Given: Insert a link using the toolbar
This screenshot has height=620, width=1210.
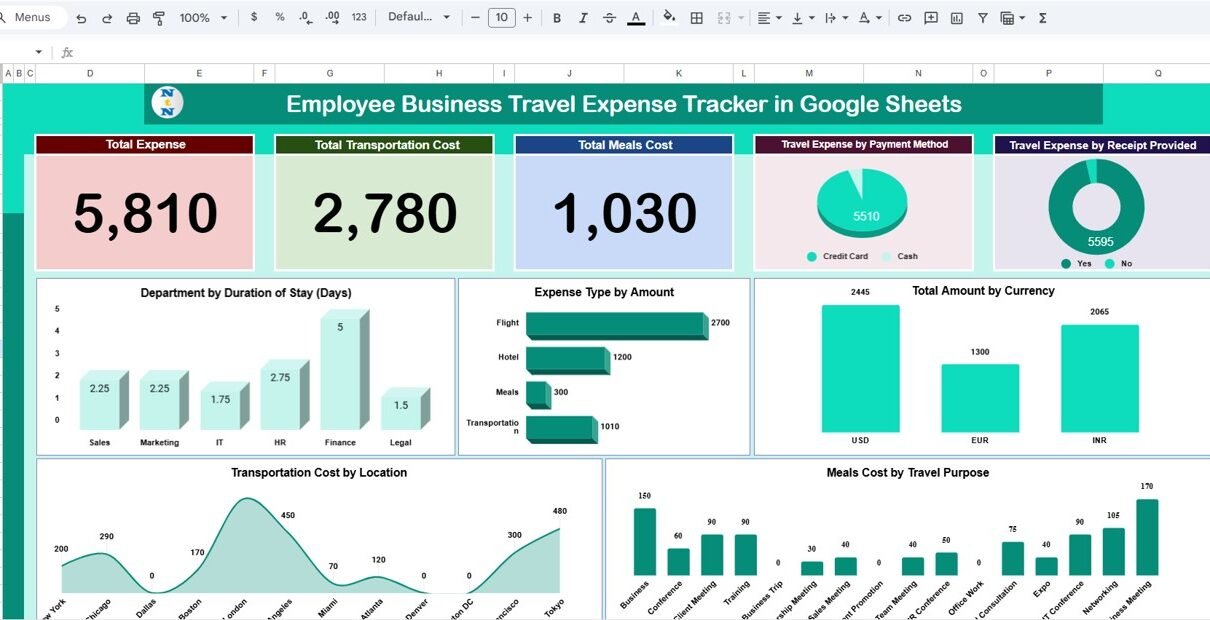Looking at the screenshot, I should (904, 18).
